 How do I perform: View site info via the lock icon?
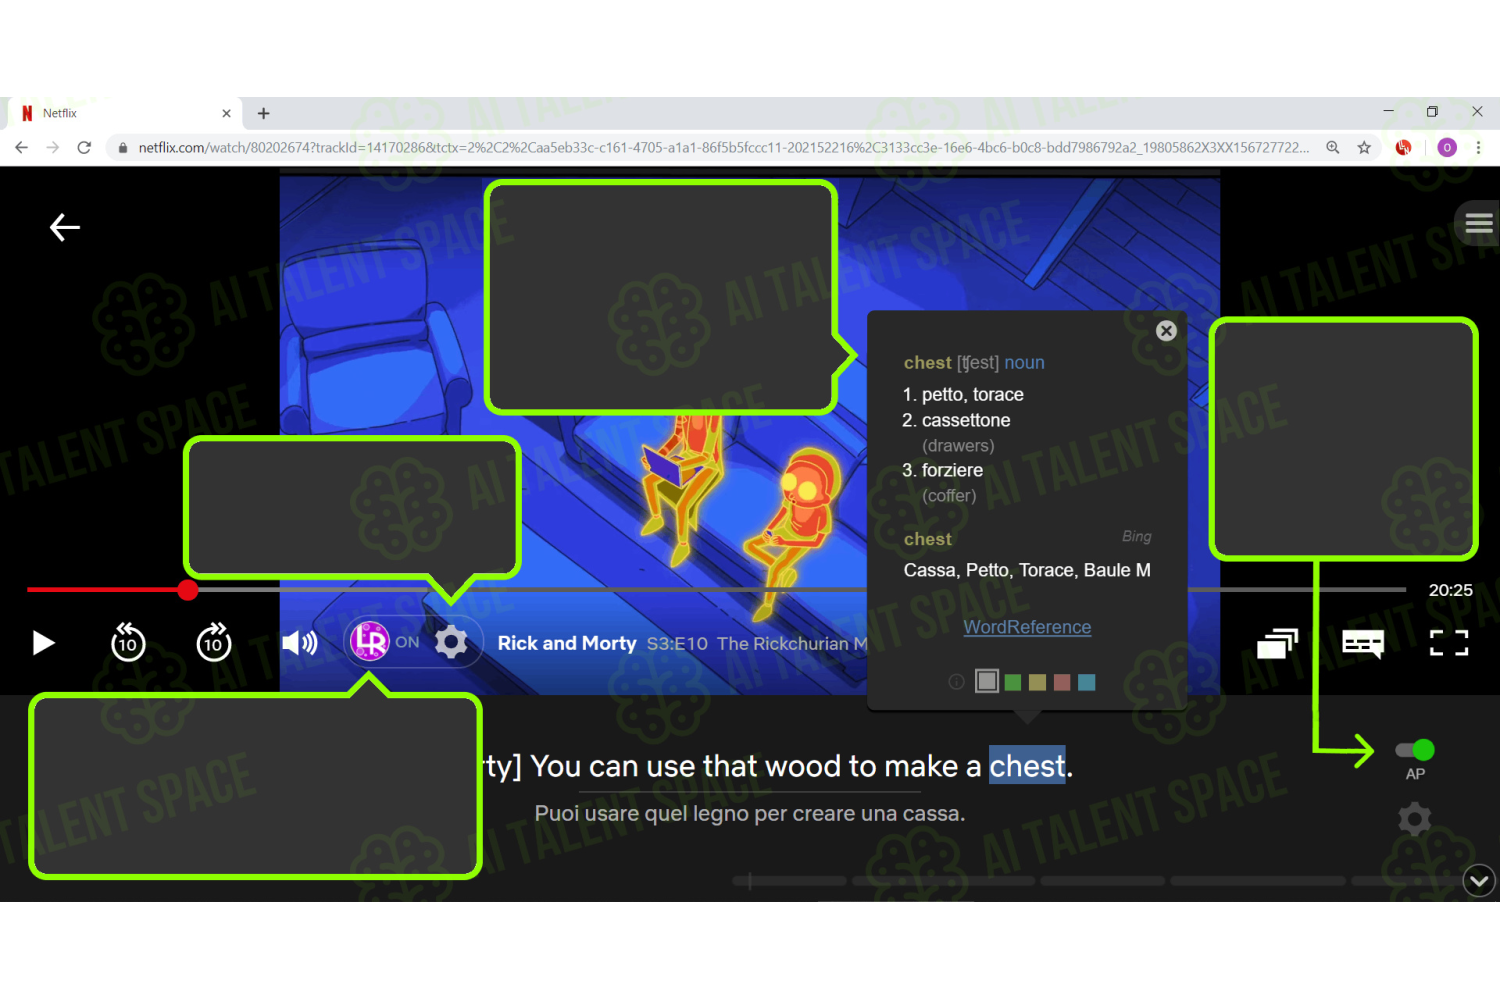123,148
